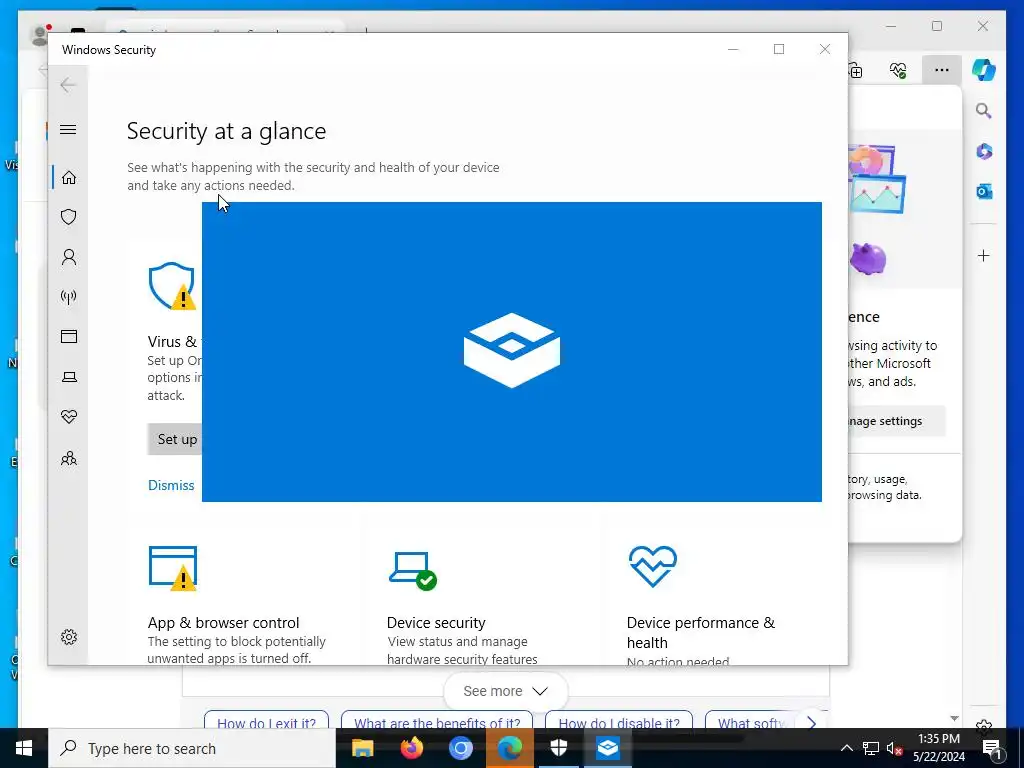Screen dimensions: 1024x768
Task: Open Device performance & health heart sidebar icon
Action: pyautogui.click(x=69, y=417)
